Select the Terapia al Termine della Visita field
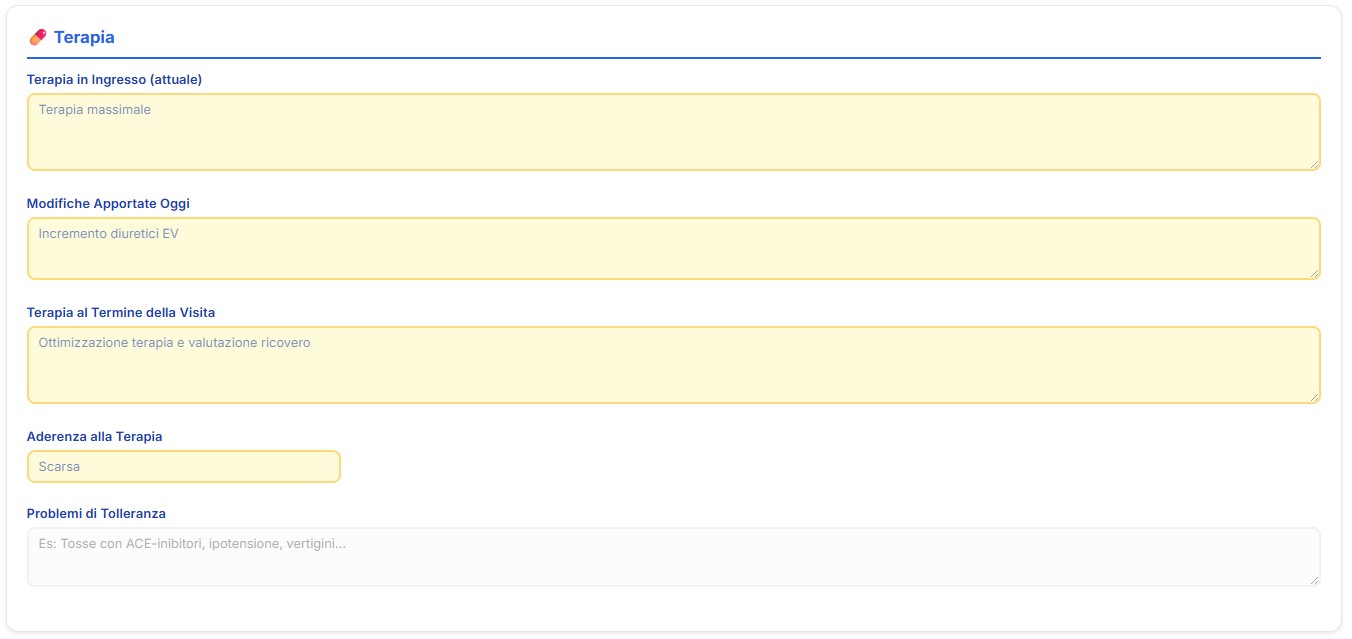 [x=673, y=365]
